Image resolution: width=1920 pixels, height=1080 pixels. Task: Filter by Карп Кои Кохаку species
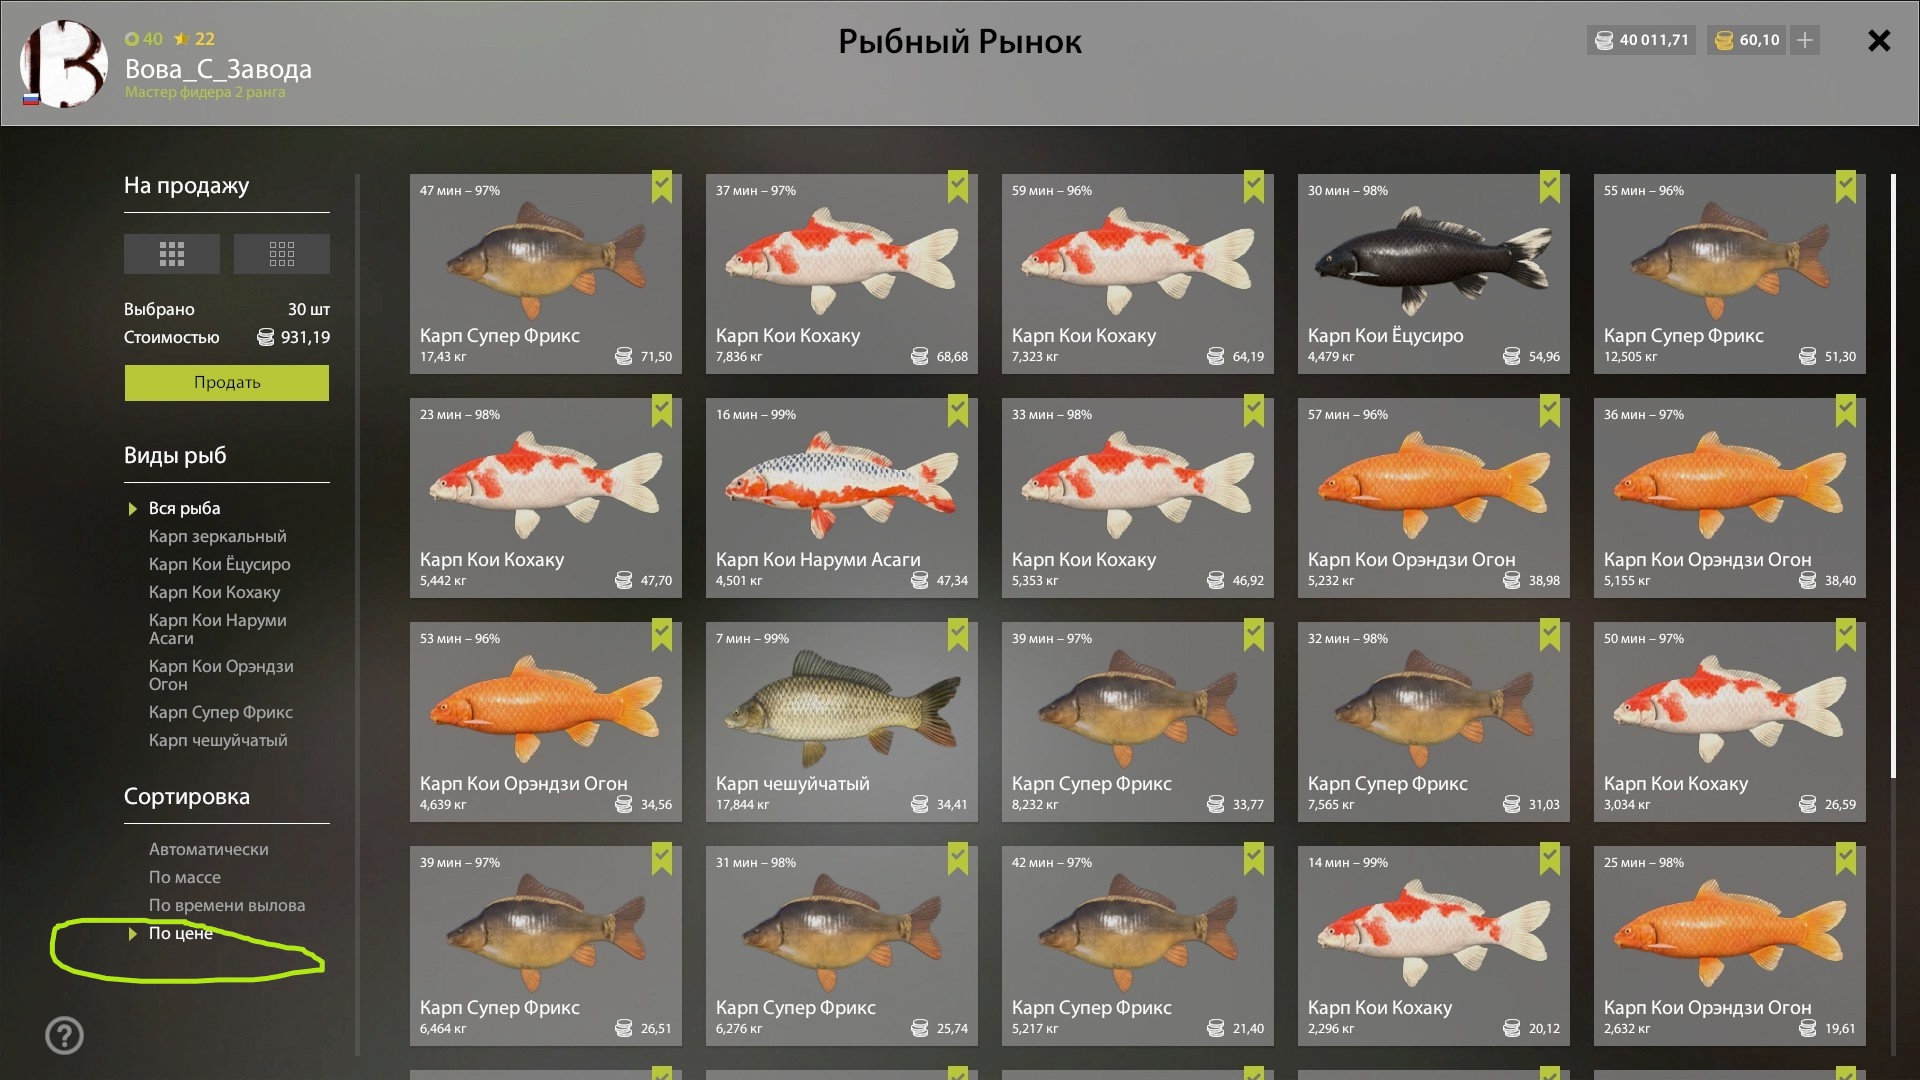pos(214,592)
